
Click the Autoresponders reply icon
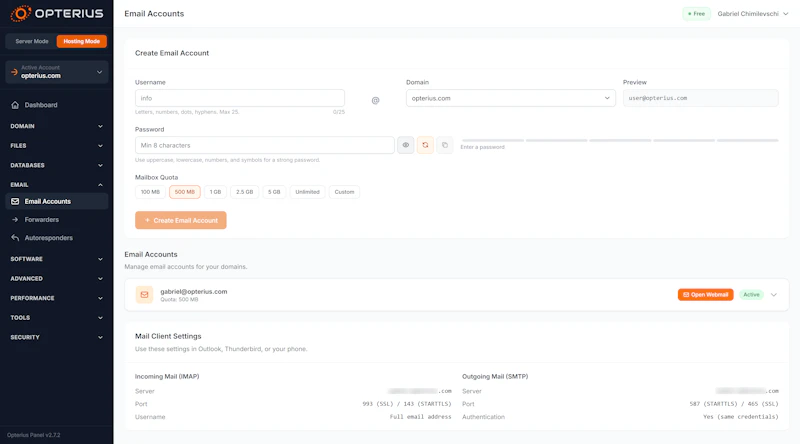[x=15, y=238]
